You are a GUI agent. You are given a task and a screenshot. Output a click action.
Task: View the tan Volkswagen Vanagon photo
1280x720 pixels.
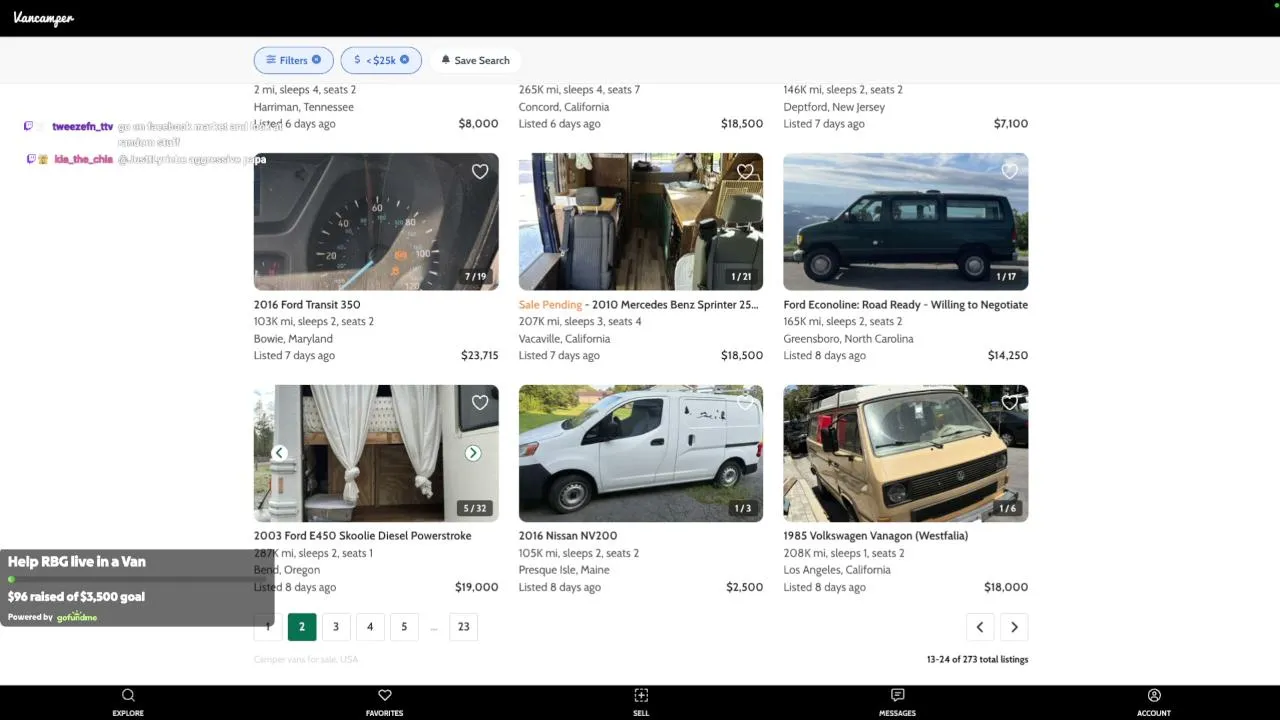tap(906, 453)
